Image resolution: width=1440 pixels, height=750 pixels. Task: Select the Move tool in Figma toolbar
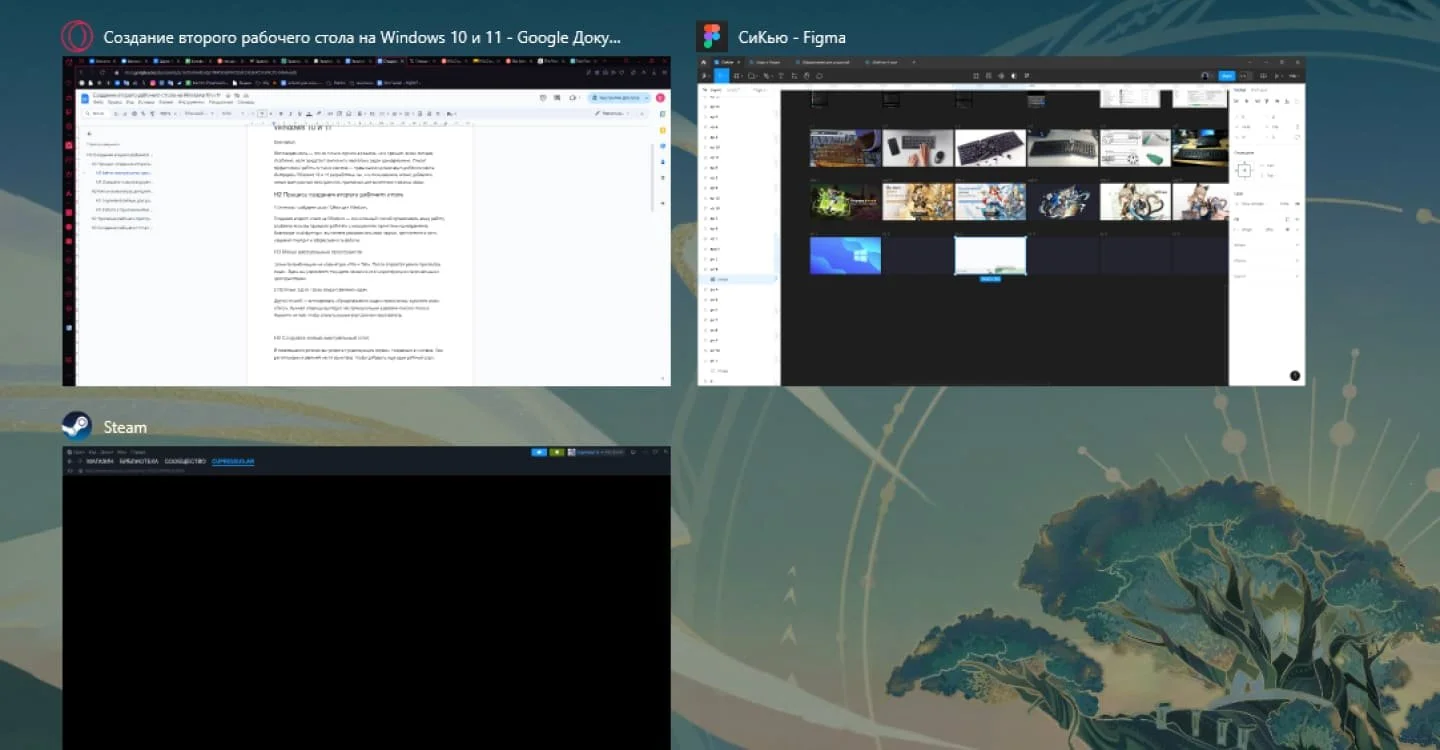coord(721,75)
